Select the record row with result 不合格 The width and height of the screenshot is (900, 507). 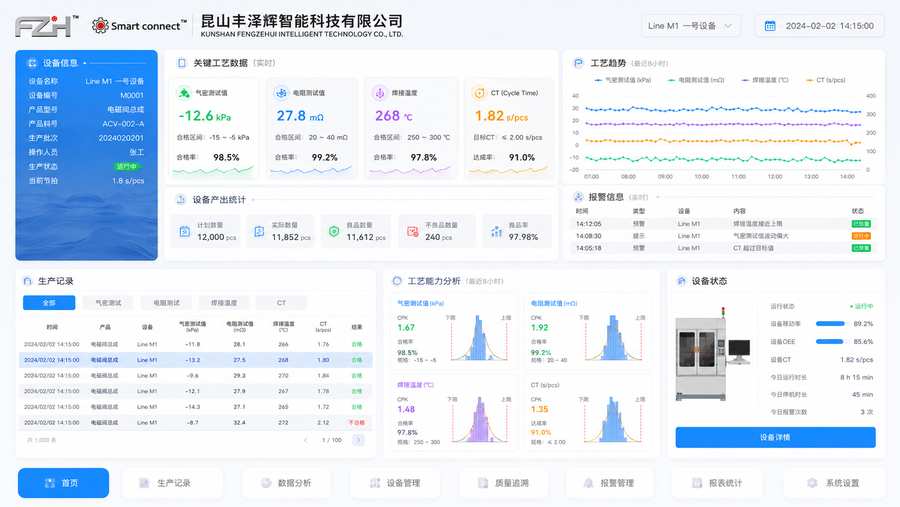click(195, 422)
